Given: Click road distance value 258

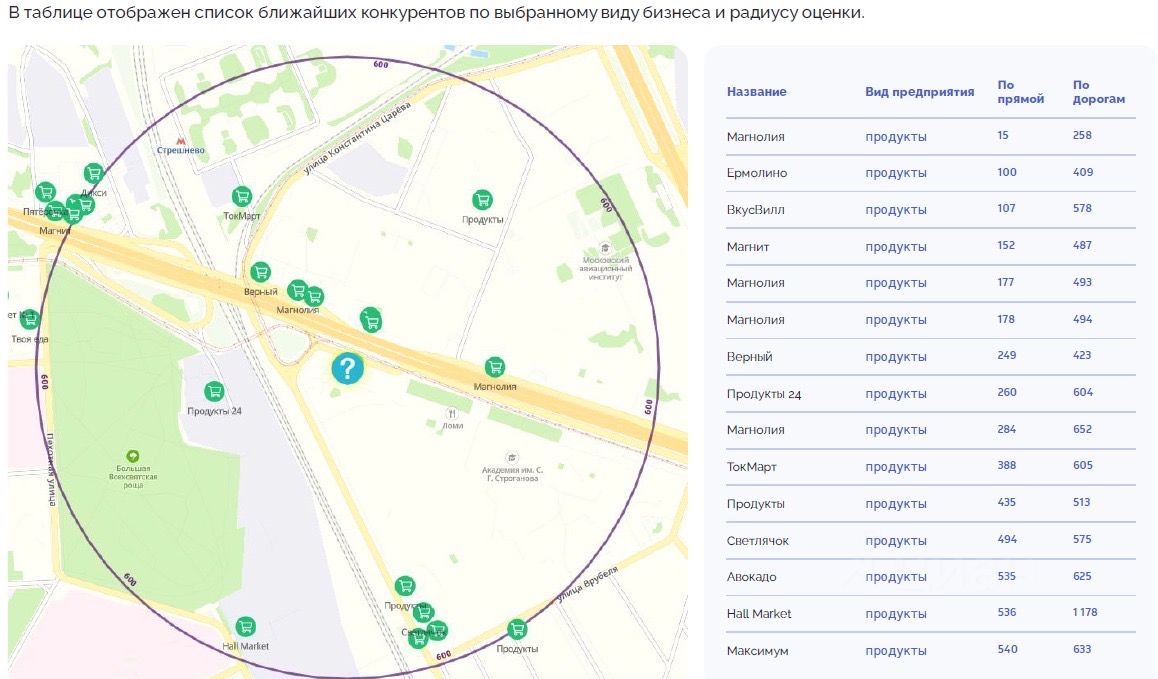Looking at the screenshot, I should pos(1082,135).
